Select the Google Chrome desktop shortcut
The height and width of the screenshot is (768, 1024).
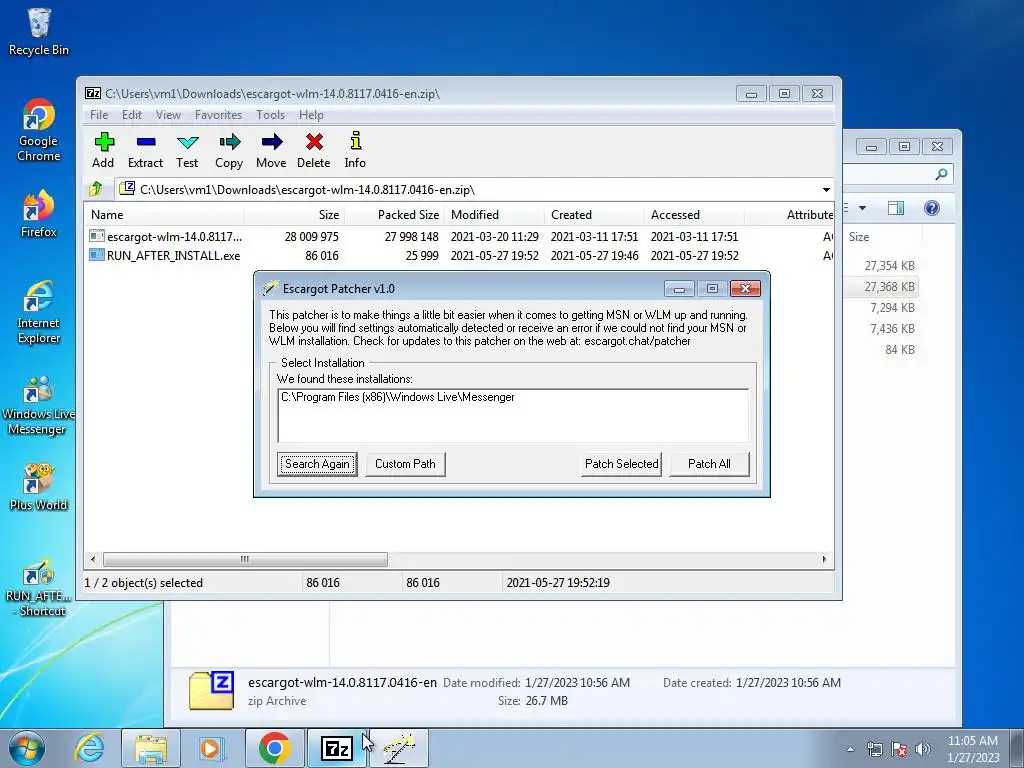click(x=39, y=130)
